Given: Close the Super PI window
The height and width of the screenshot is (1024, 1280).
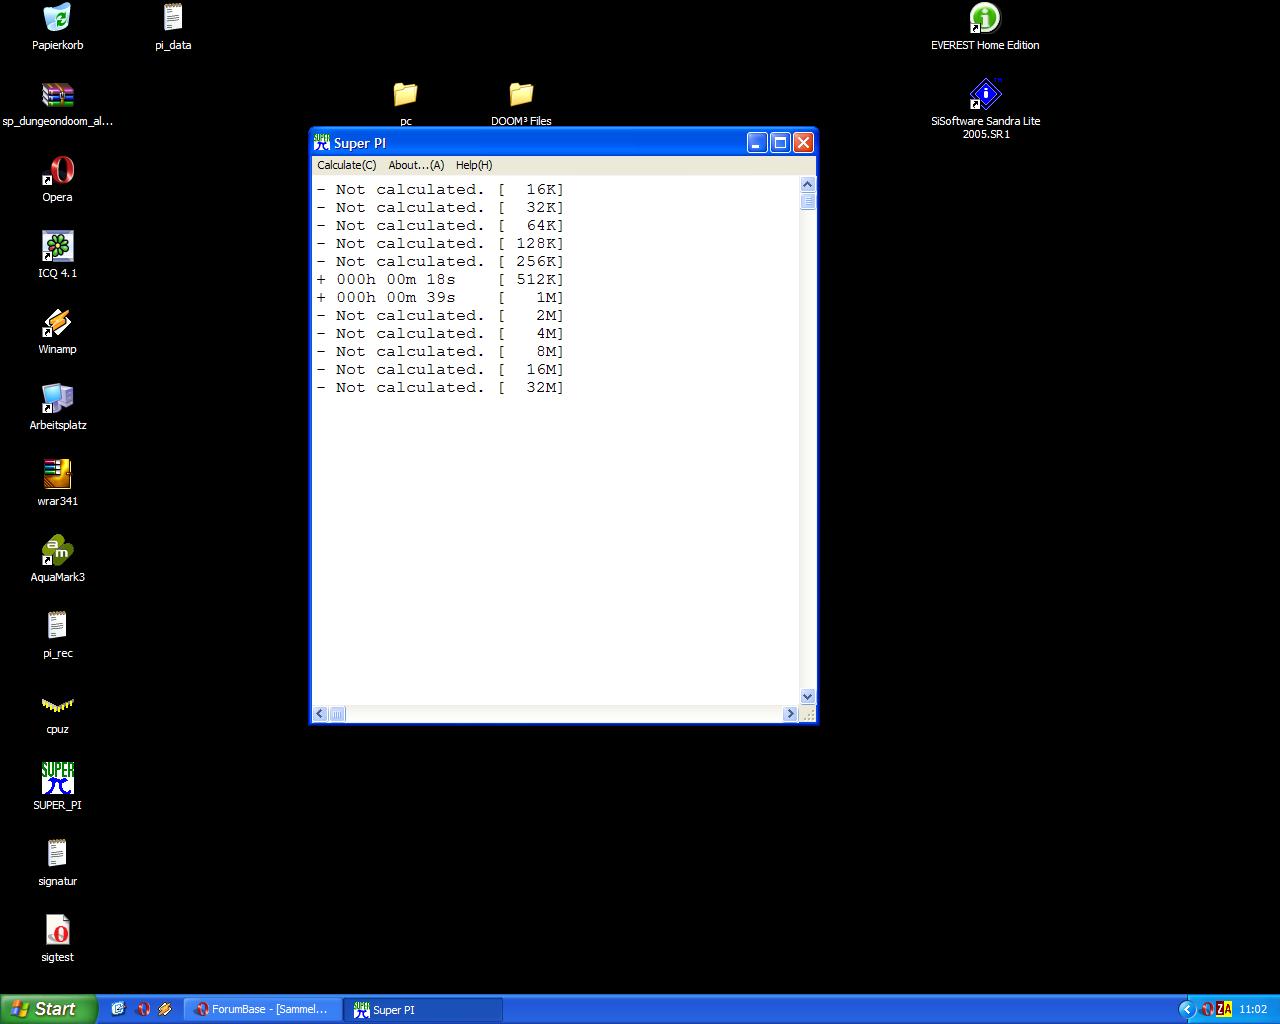Looking at the screenshot, I should click(x=803, y=143).
